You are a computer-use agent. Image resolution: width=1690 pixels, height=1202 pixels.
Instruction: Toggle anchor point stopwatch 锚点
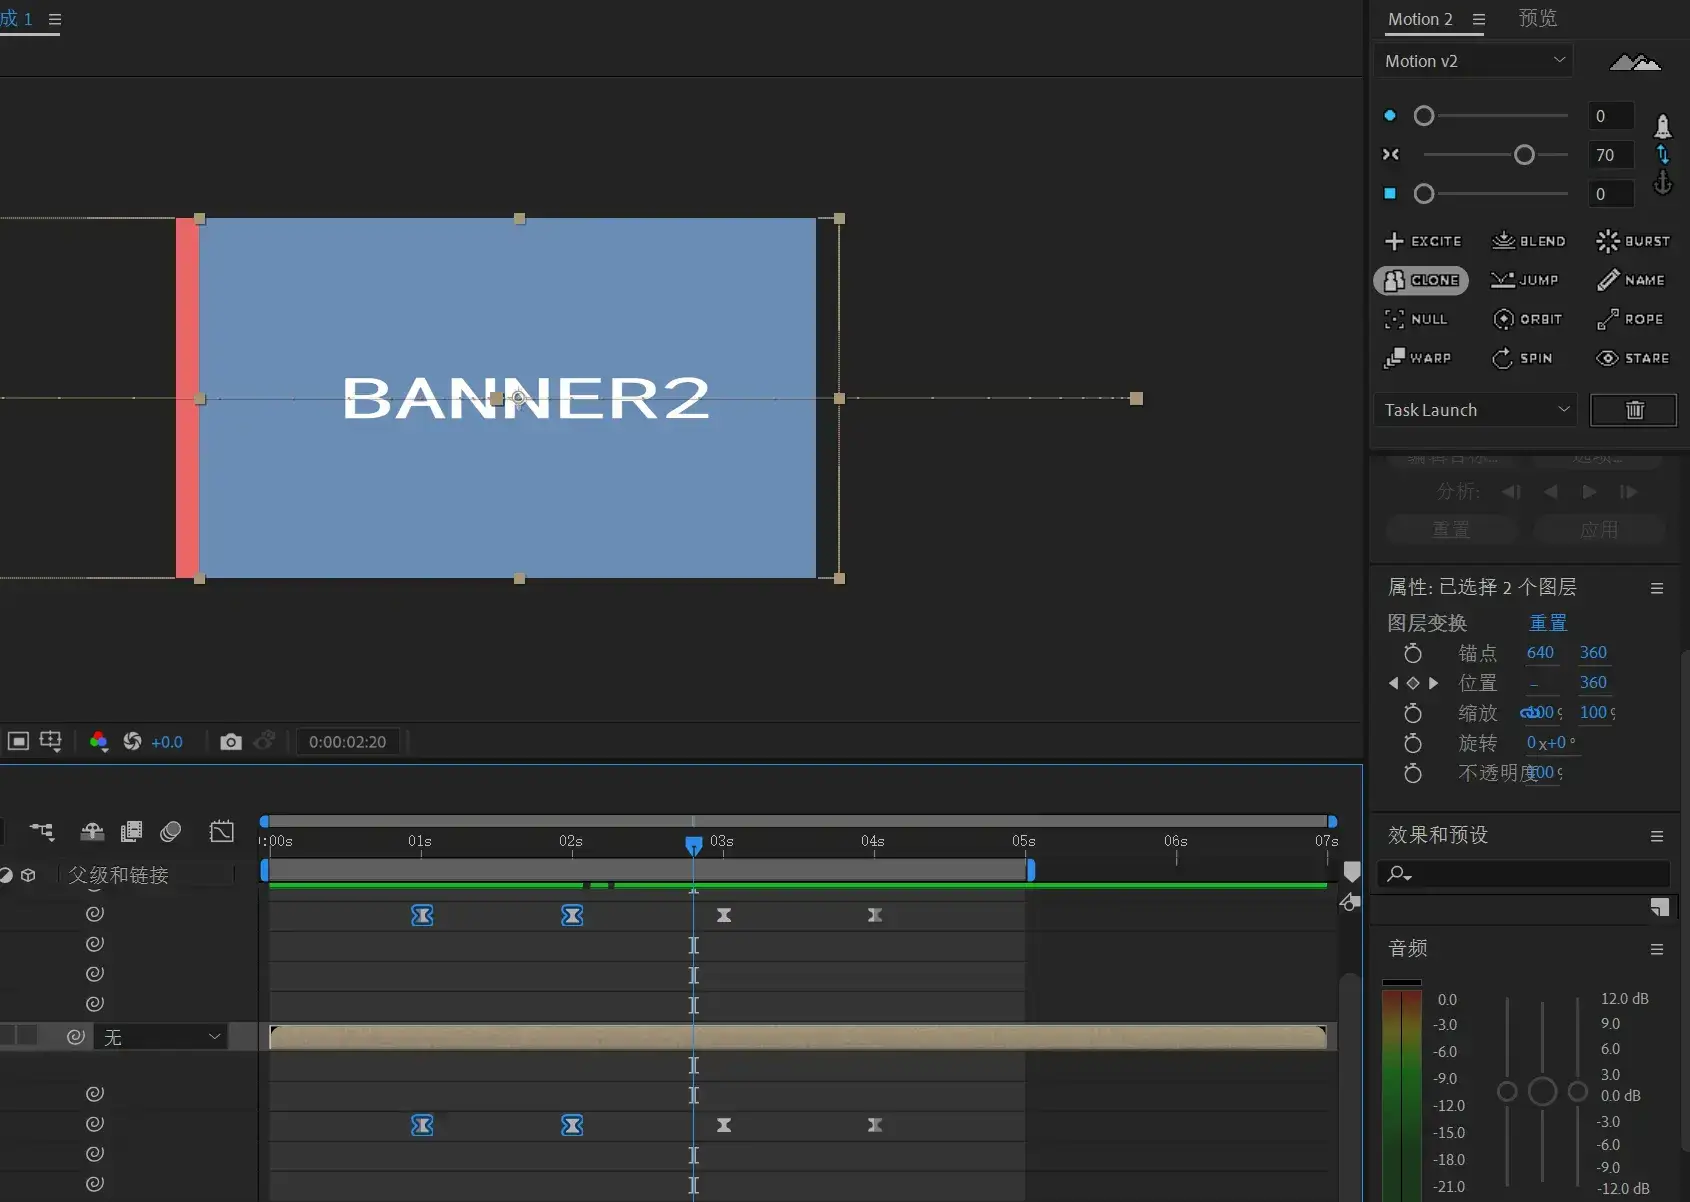(x=1412, y=653)
